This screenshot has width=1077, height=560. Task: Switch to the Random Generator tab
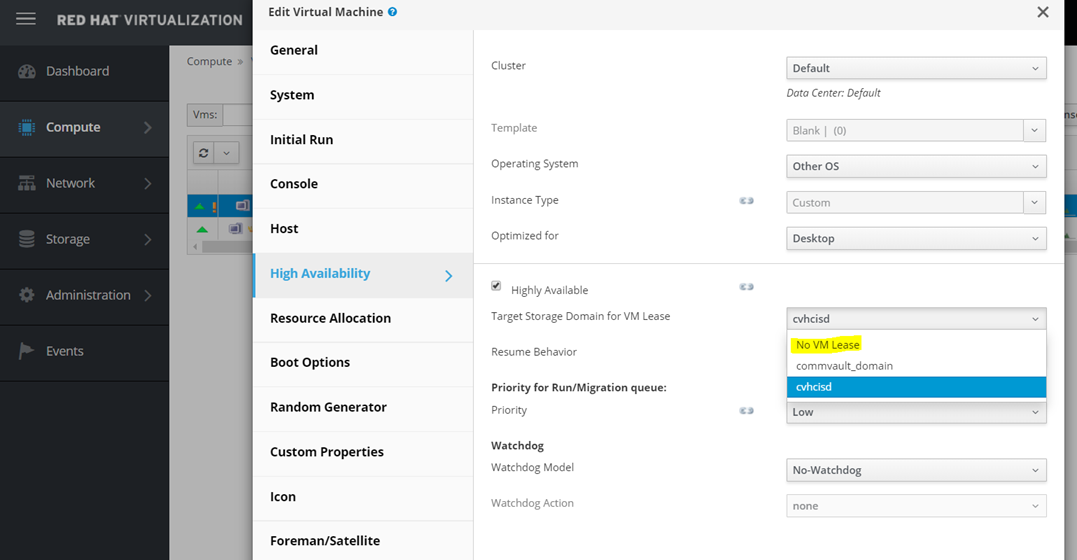click(x=363, y=407)
